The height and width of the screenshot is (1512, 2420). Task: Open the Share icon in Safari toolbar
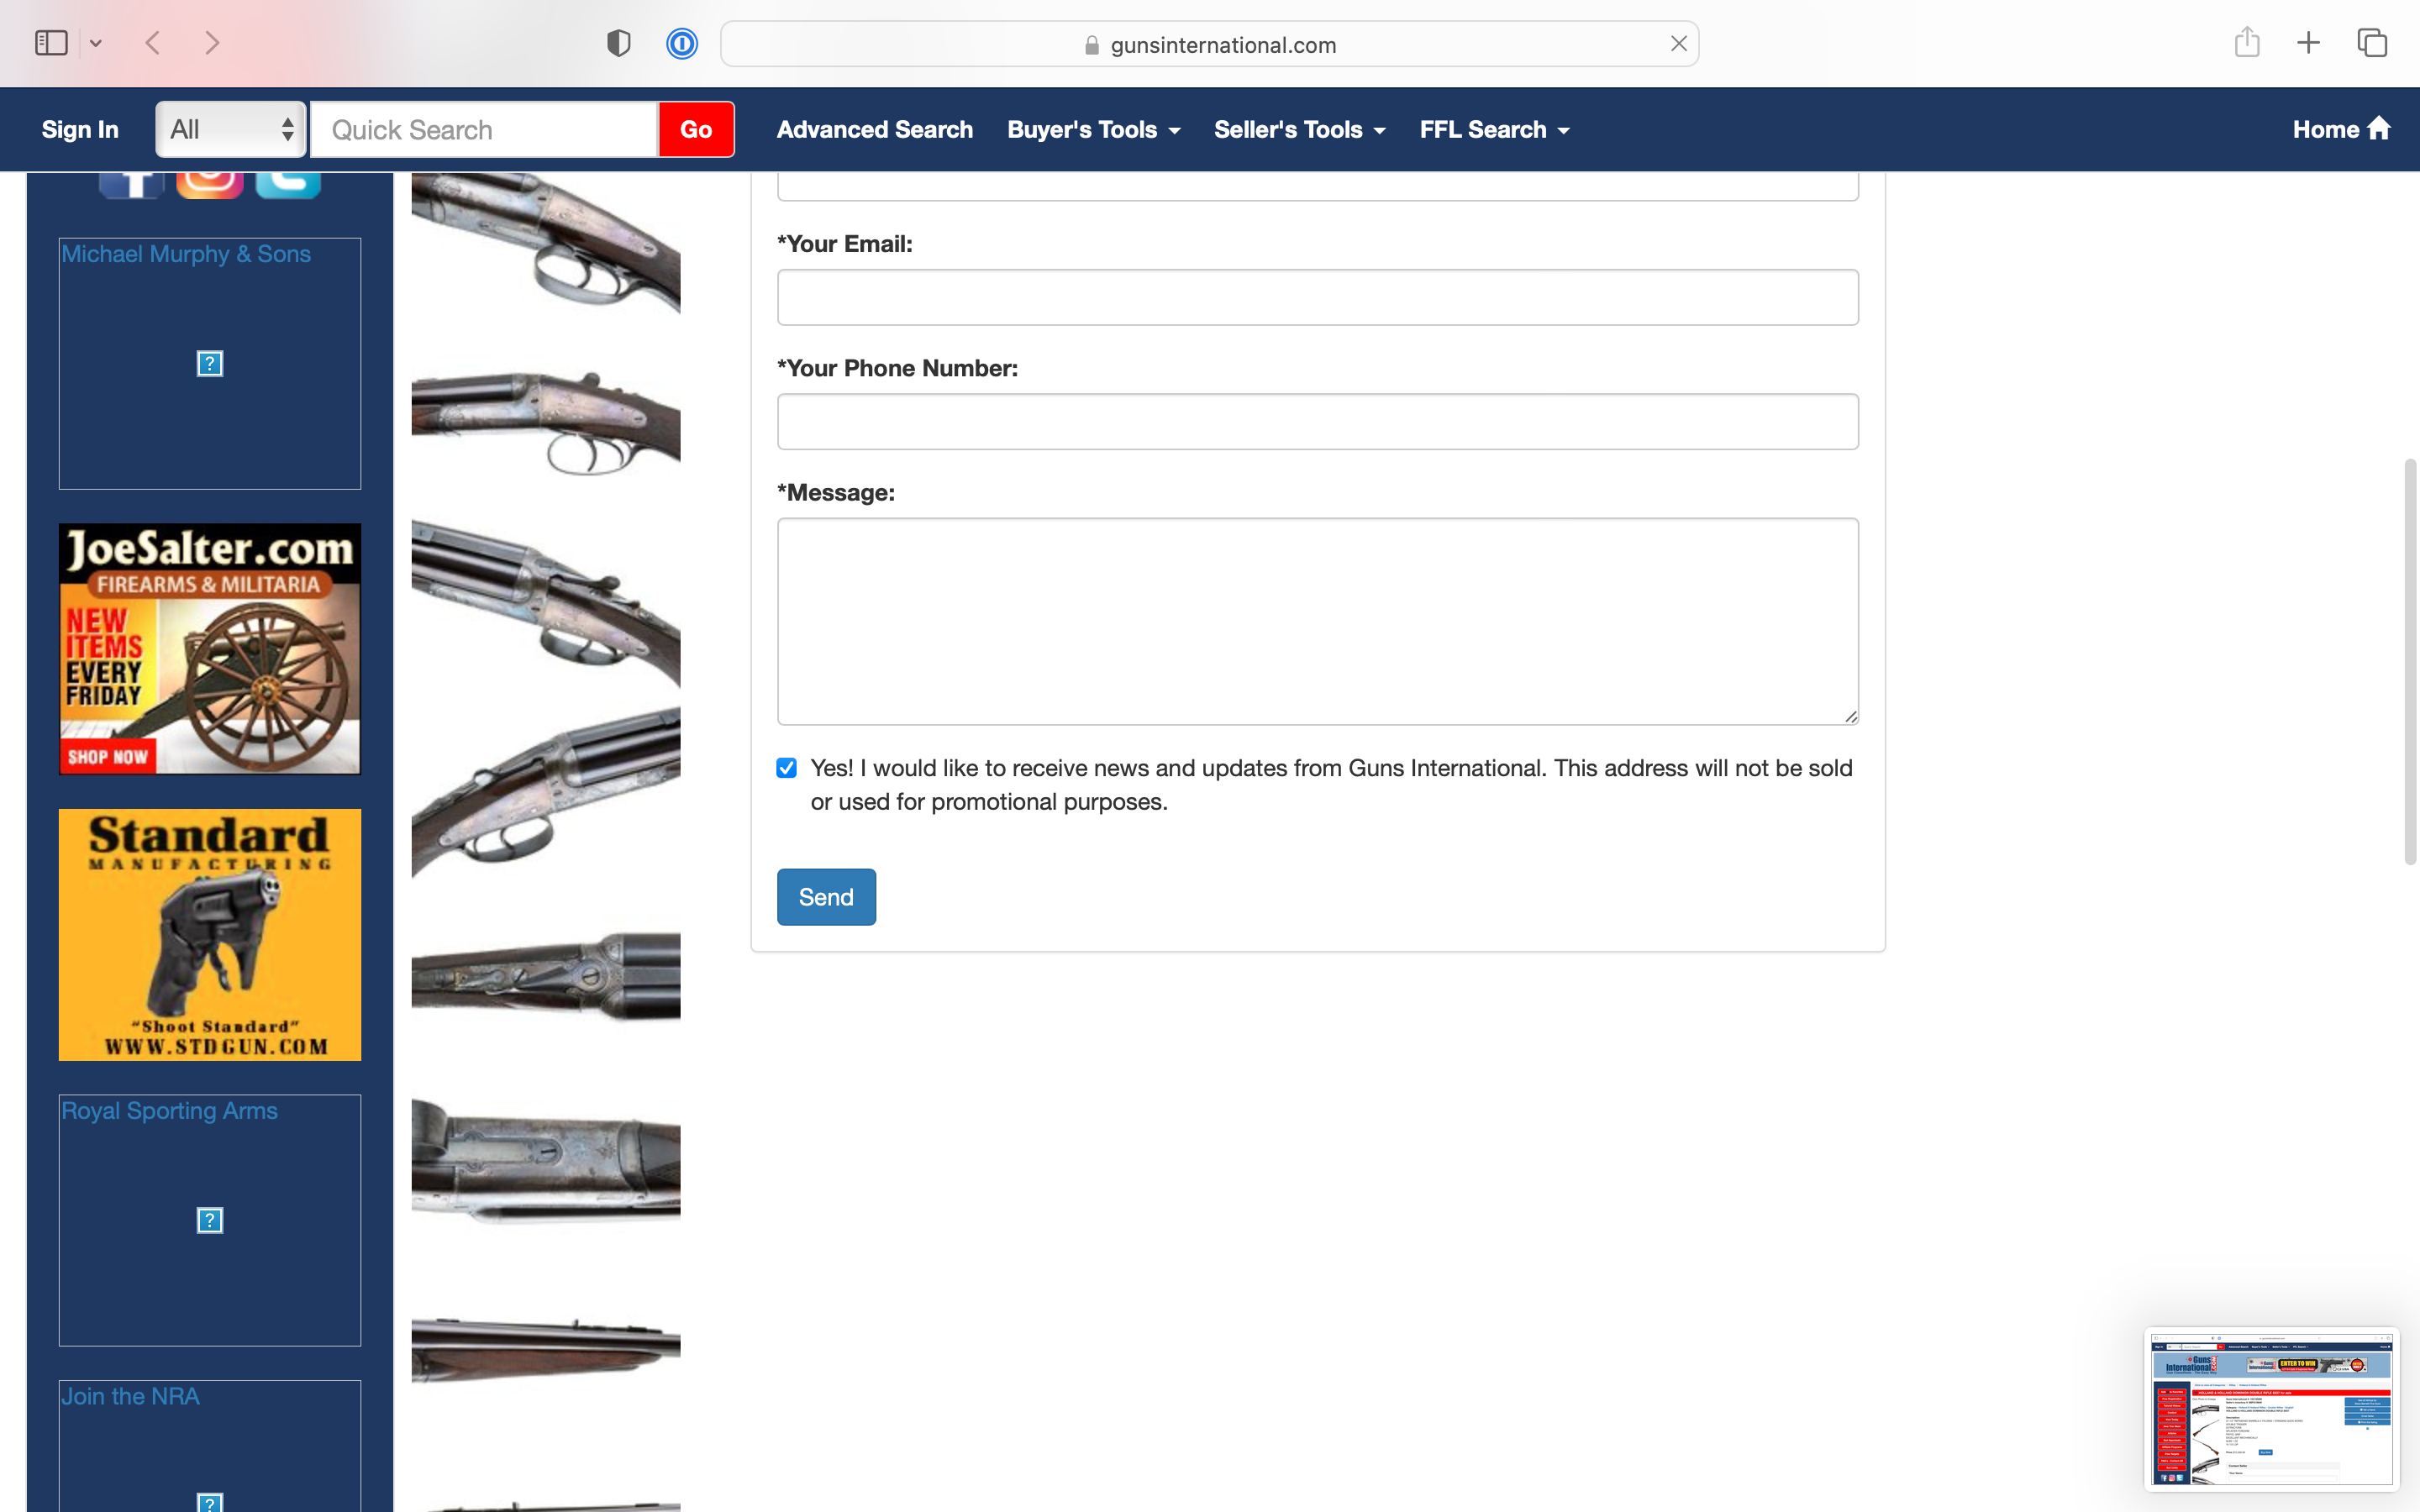(2247, 42)
